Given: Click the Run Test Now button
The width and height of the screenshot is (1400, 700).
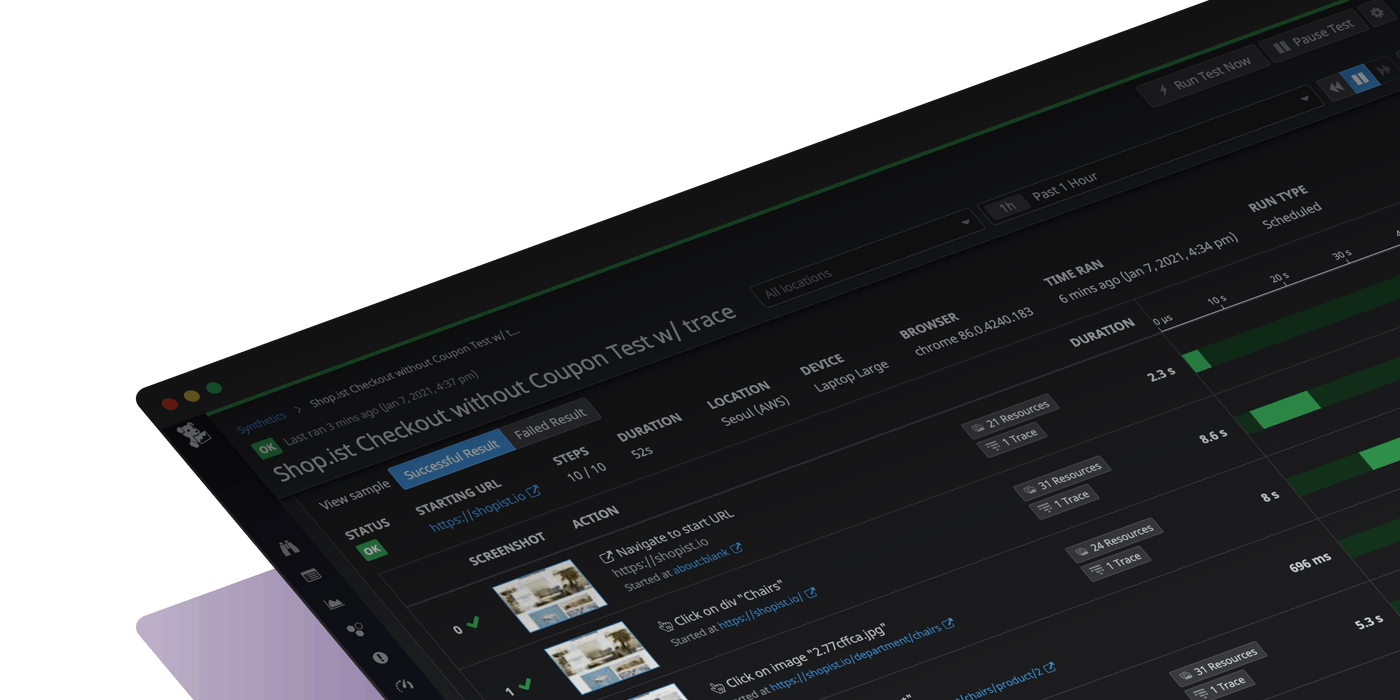Looking at the screenshot, I should point(1203,75).
